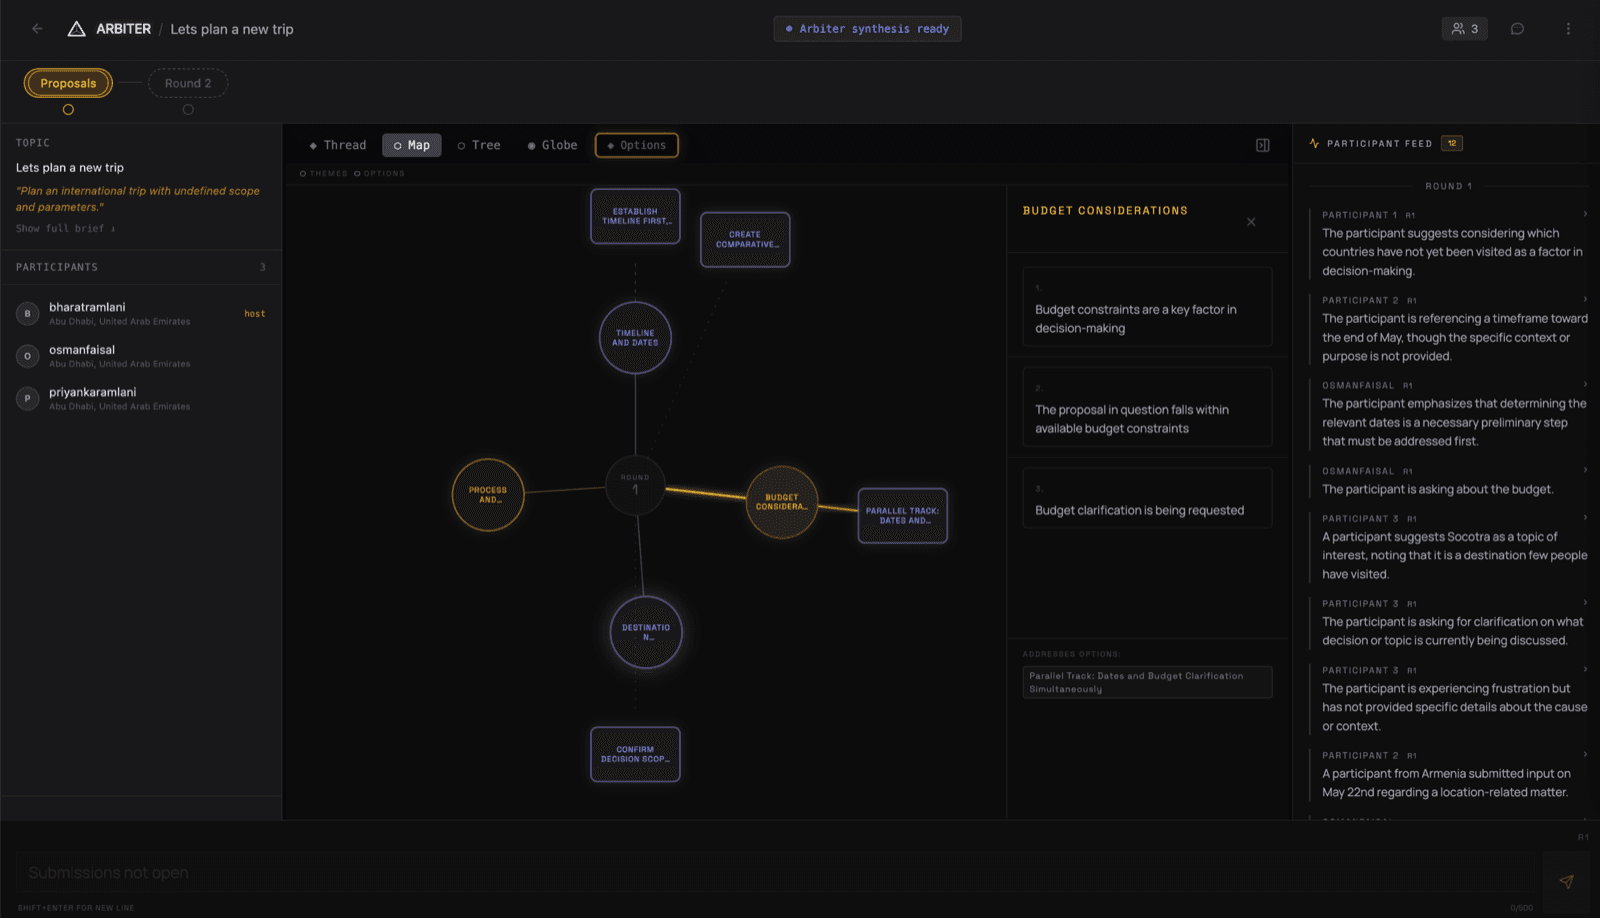Open participants count button showing 3
Screen dimensions: 1600x918
pyautogui.click(x=1464, y=29)
